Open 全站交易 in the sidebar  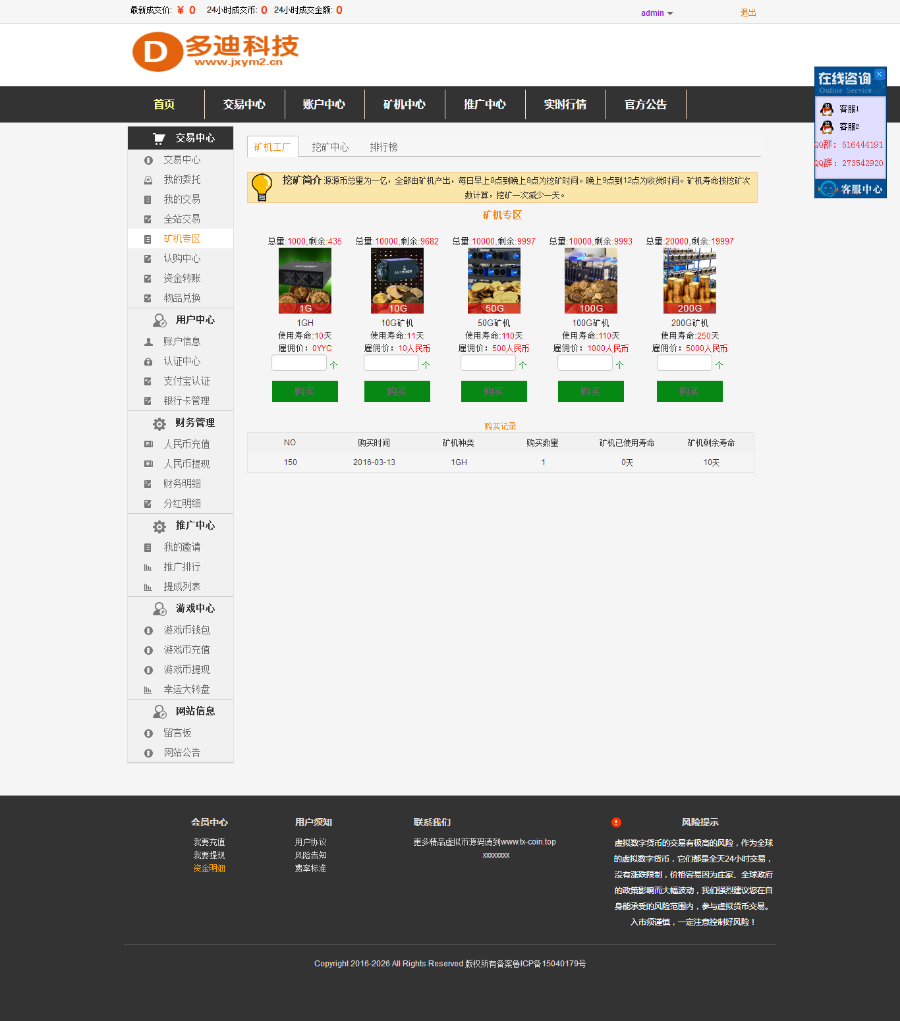182,219
